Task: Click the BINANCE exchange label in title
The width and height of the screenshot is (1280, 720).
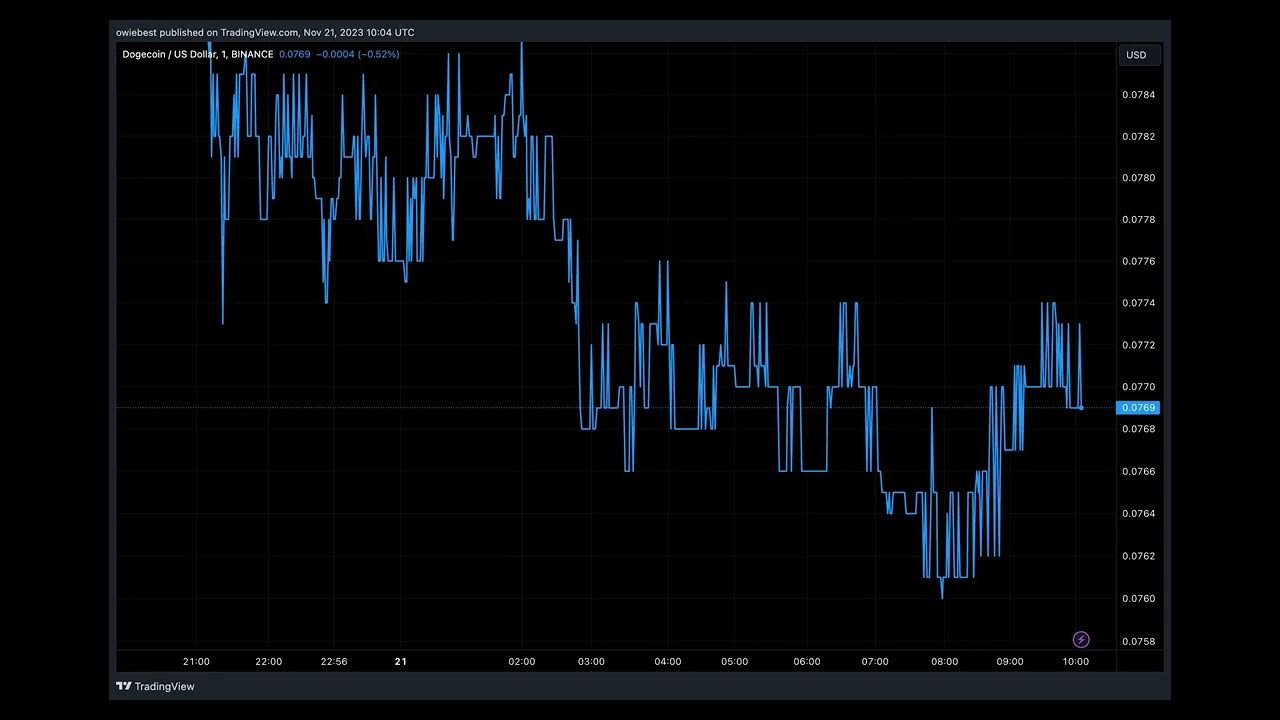Action: (251, 54)
